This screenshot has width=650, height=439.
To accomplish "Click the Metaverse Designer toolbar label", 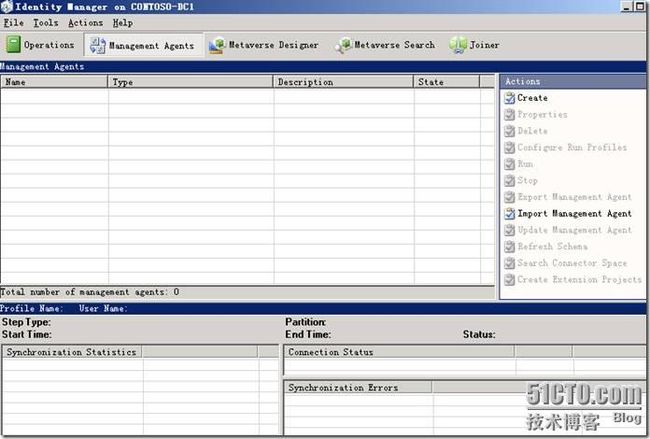I will coord(274,45).
